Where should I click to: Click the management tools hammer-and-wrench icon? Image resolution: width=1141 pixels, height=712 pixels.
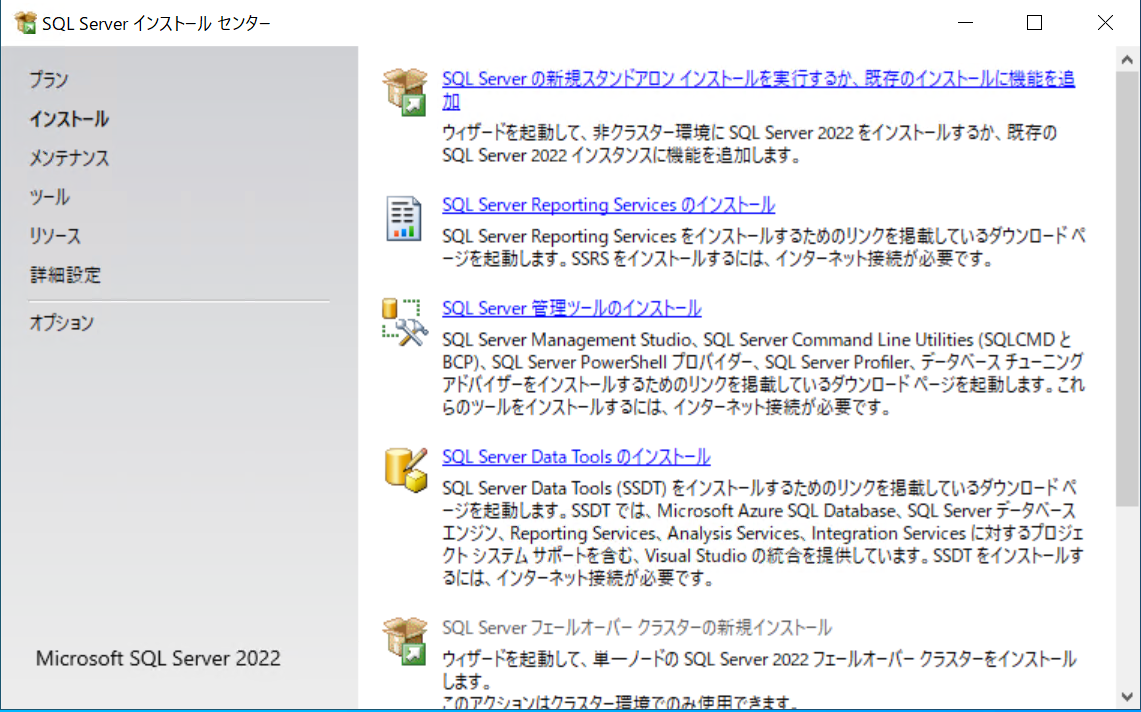click(x=405, y=322)
